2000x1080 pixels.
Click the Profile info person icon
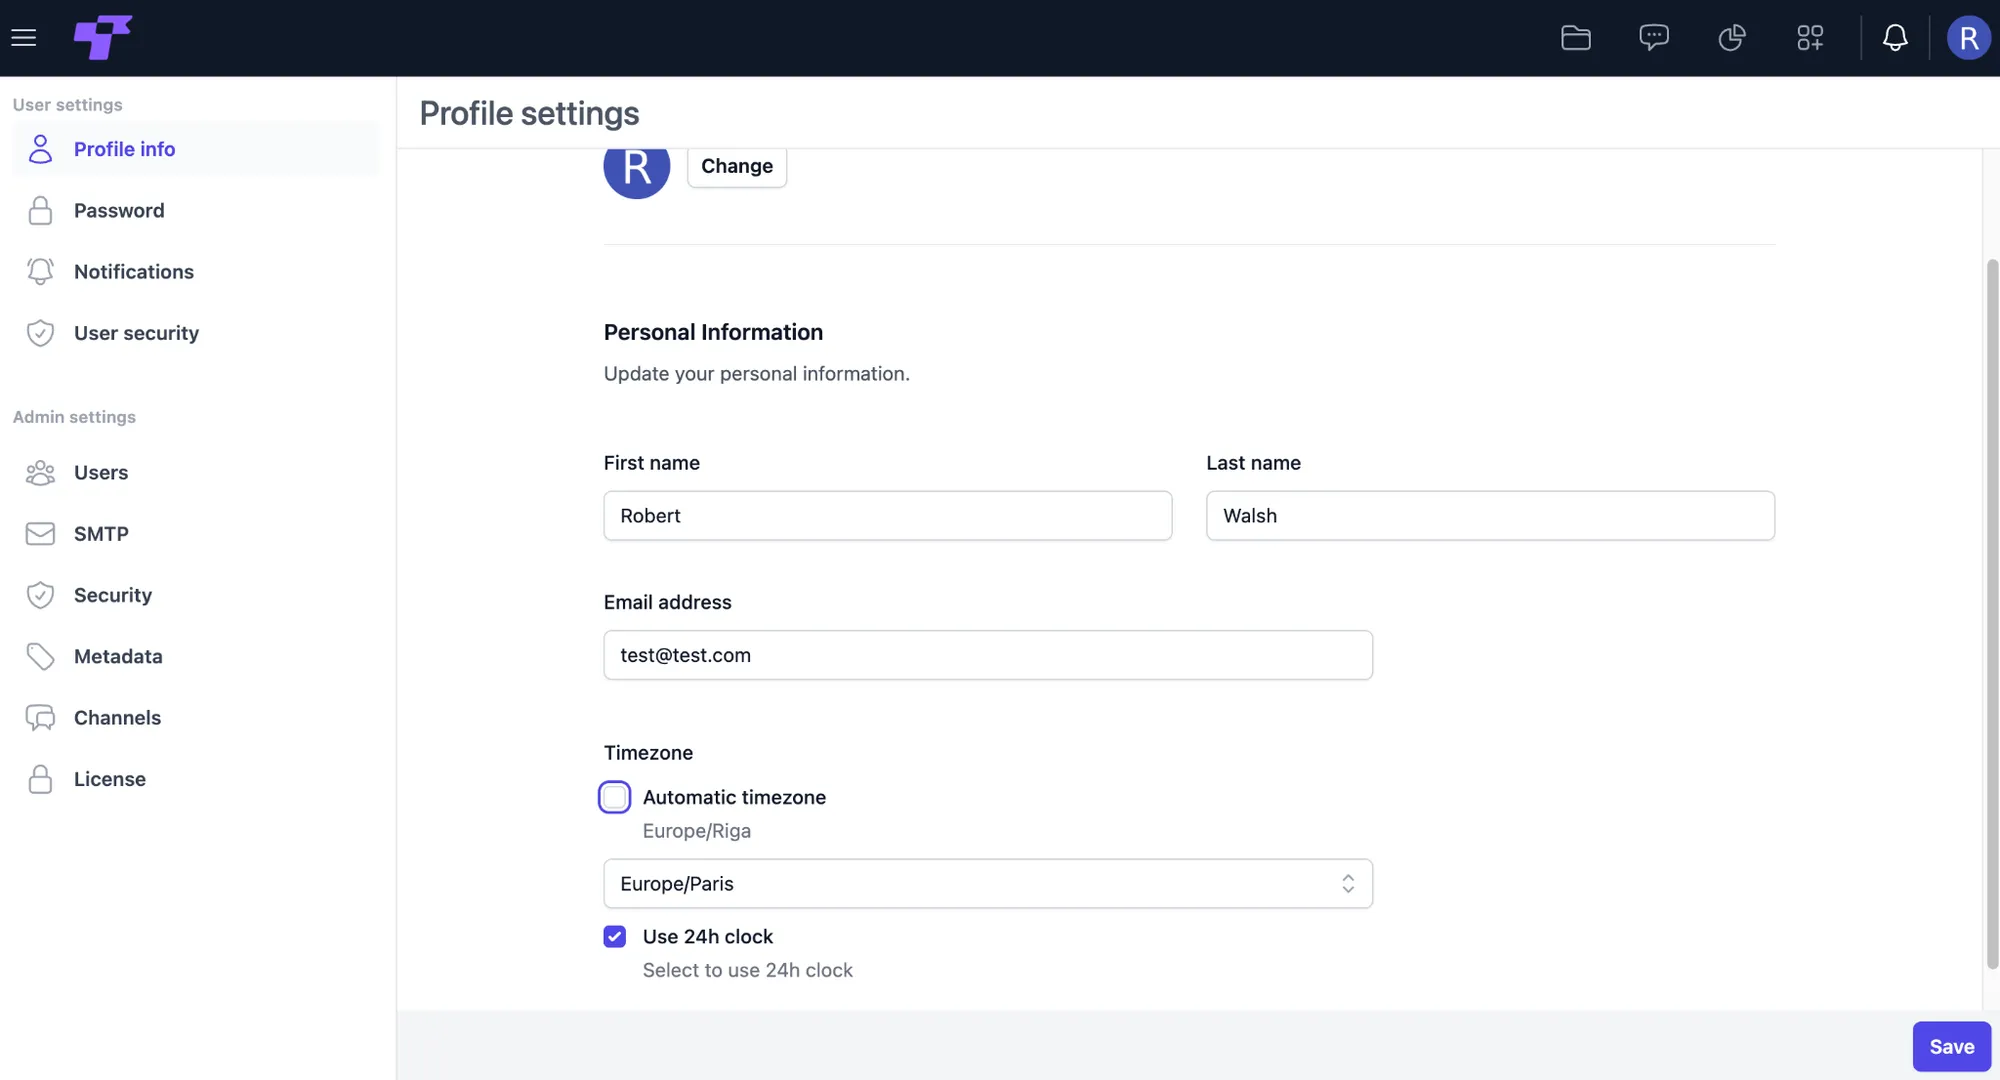40,149
